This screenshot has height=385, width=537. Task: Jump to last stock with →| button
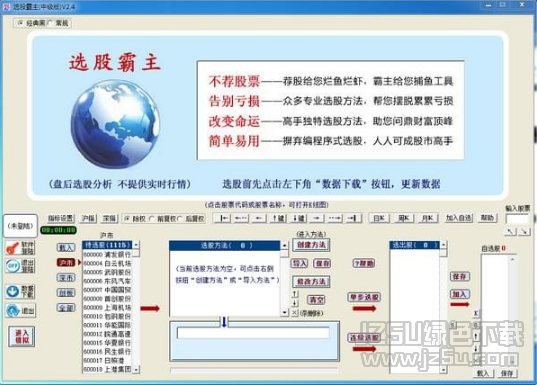tap(353, 218)
